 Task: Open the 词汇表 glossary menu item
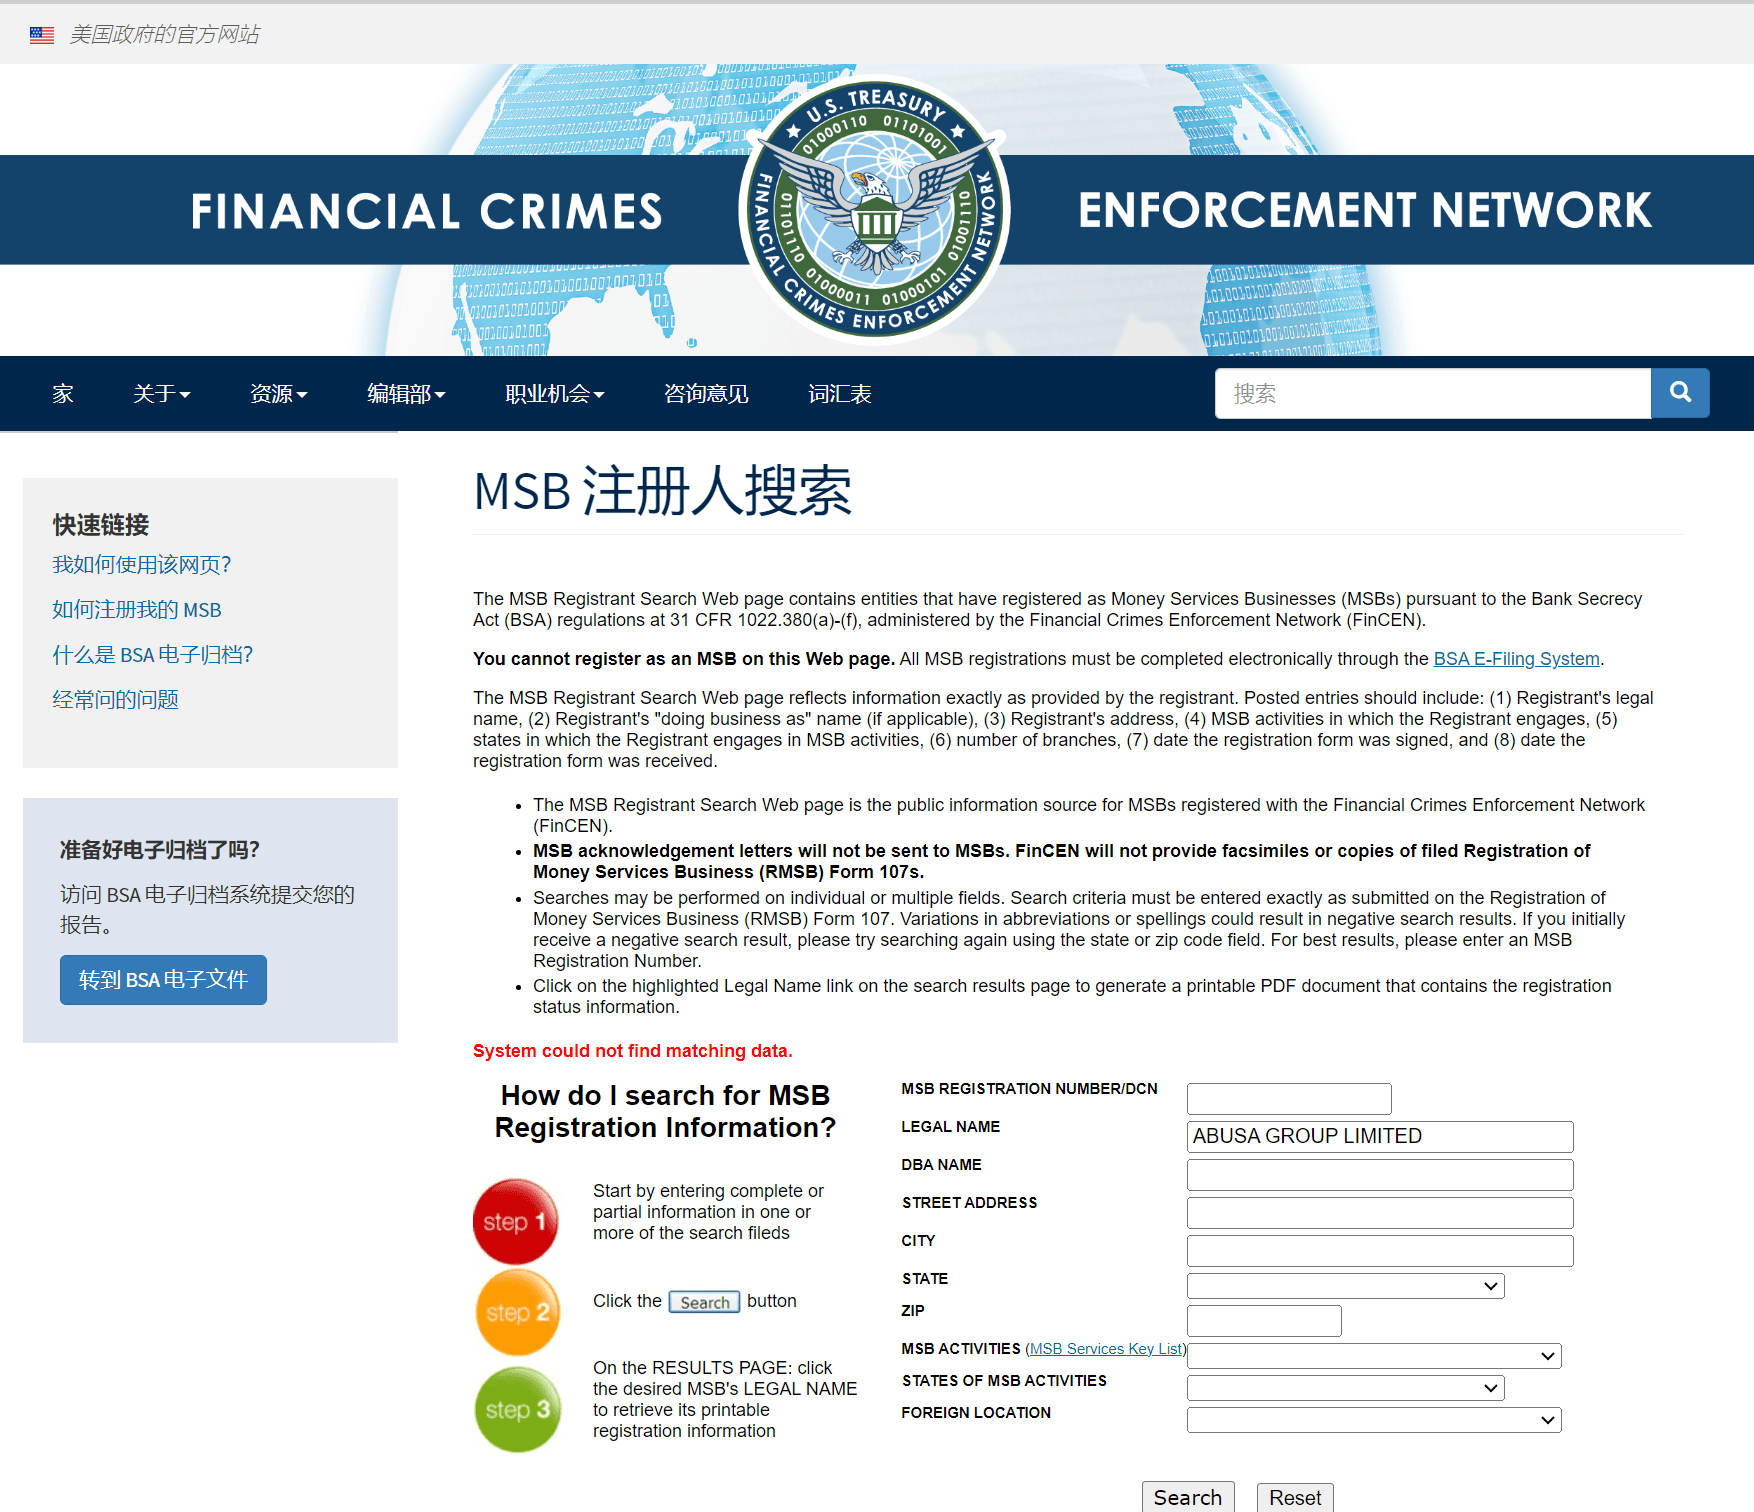point(840,394)
